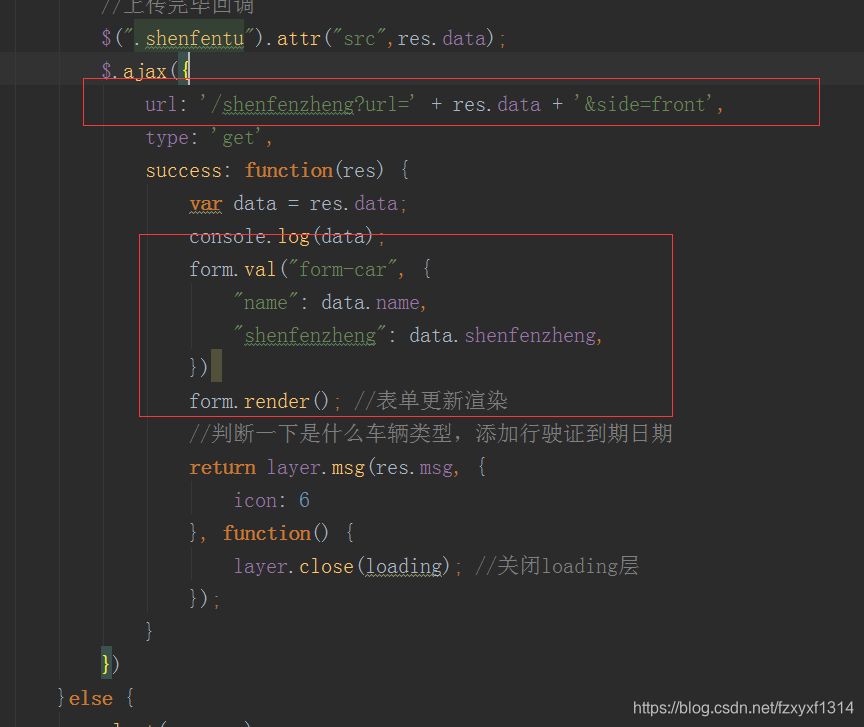
Task: Place cursor on the $.ajax( line
Action: pyautogui.click(x=145, y=70)
